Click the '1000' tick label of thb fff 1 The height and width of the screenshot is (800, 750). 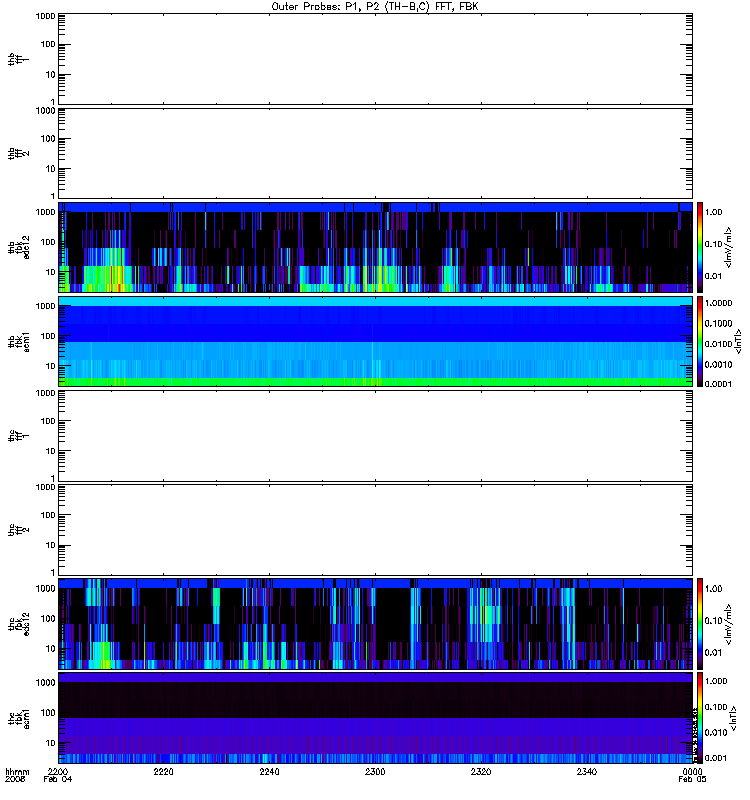(45, 16)
